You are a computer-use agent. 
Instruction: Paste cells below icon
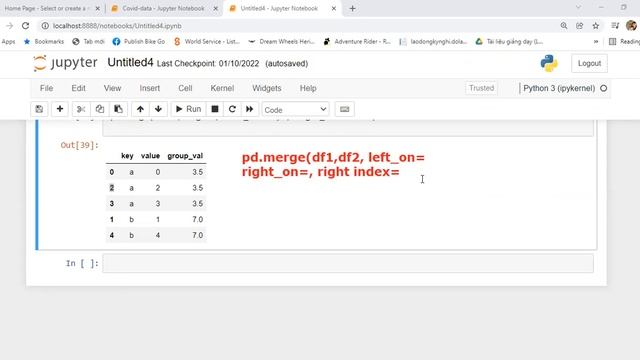[118, 109]
